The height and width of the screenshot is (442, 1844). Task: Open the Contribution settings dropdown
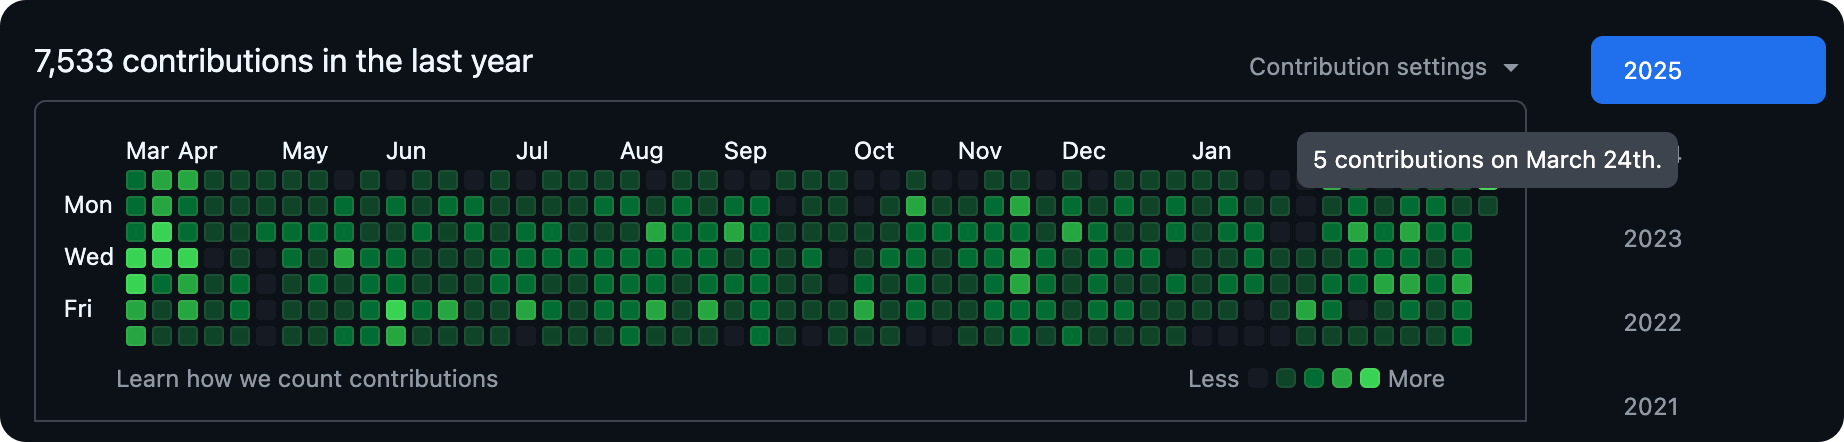coord(1368,67)
